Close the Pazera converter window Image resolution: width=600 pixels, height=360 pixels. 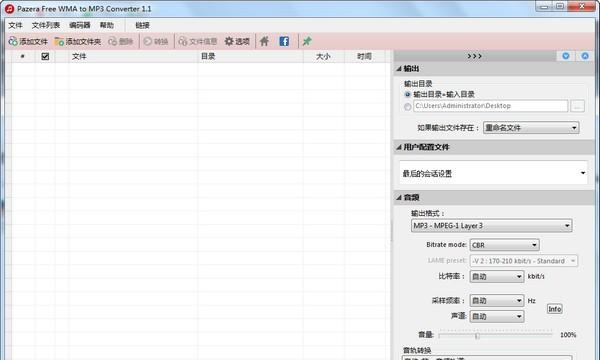tap(581, 7)
